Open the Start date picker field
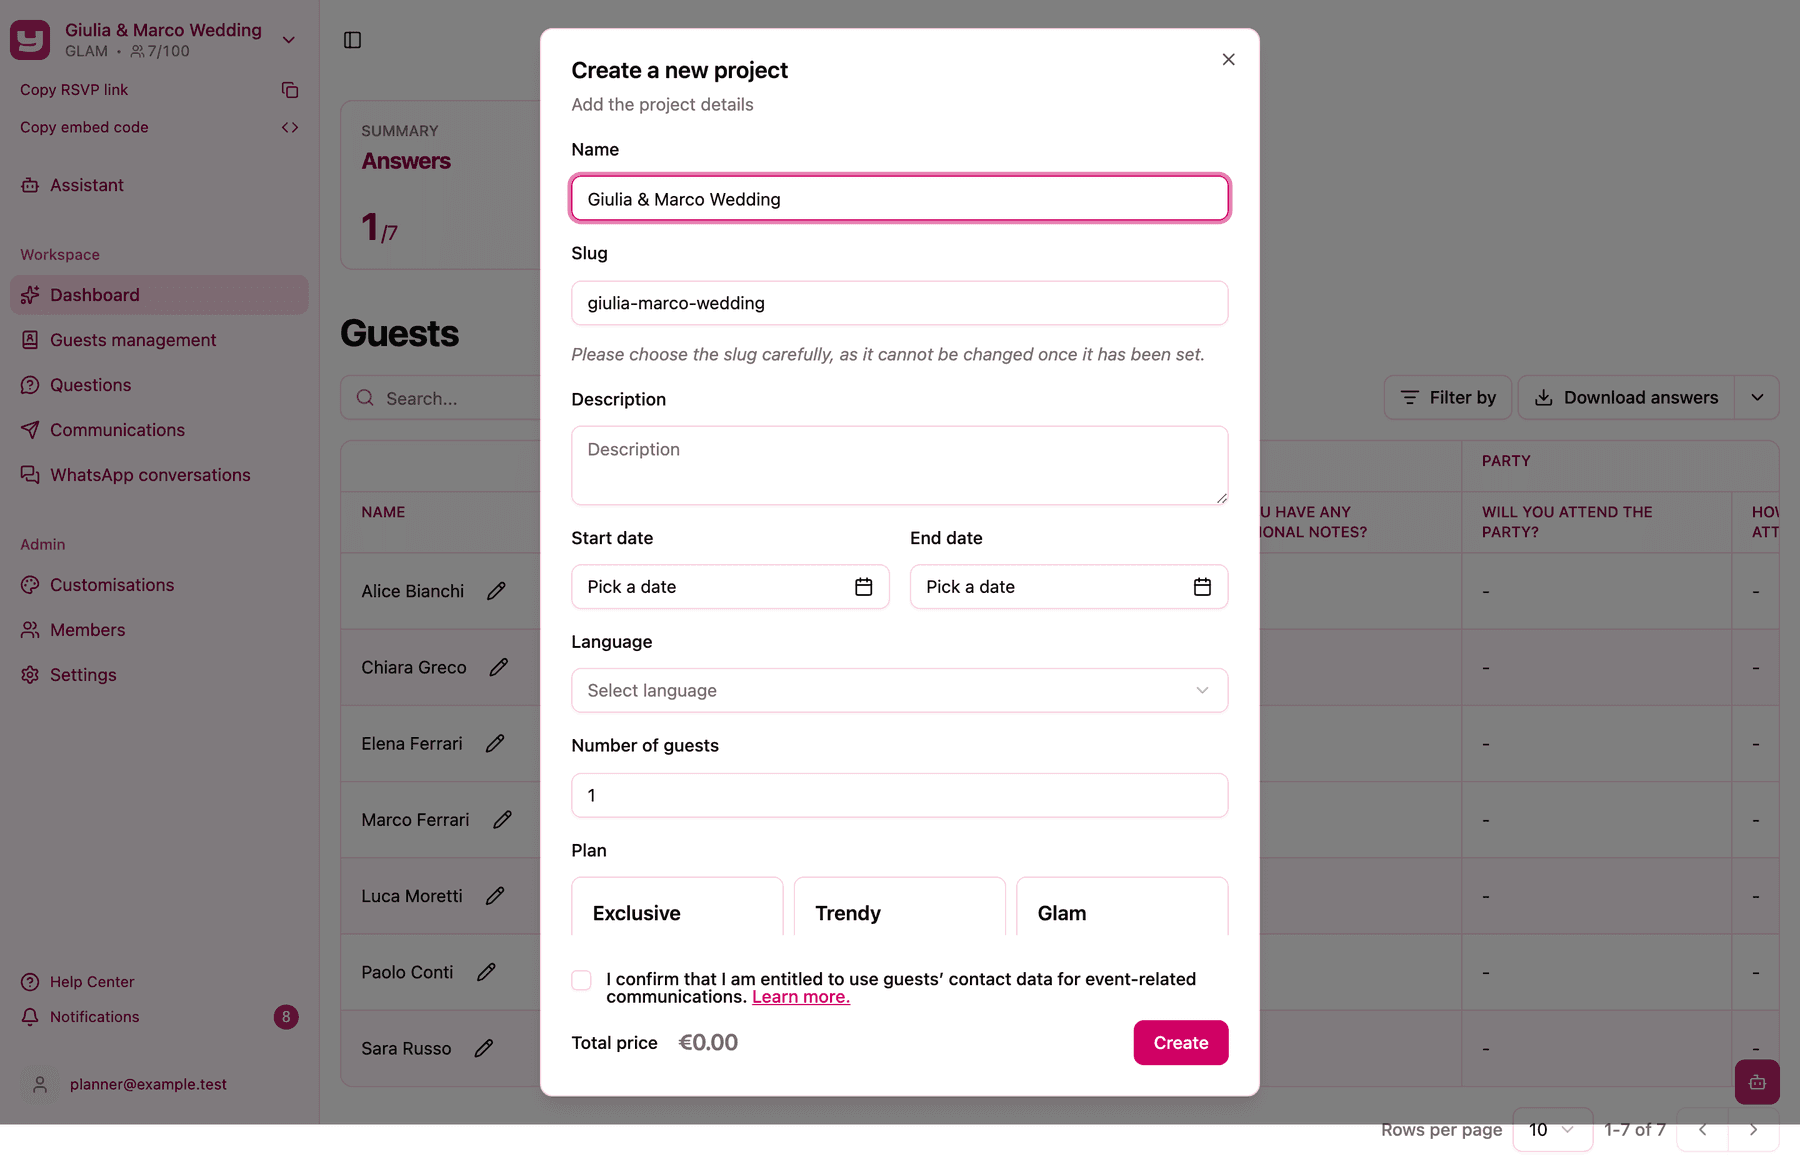 coord(730,587)
